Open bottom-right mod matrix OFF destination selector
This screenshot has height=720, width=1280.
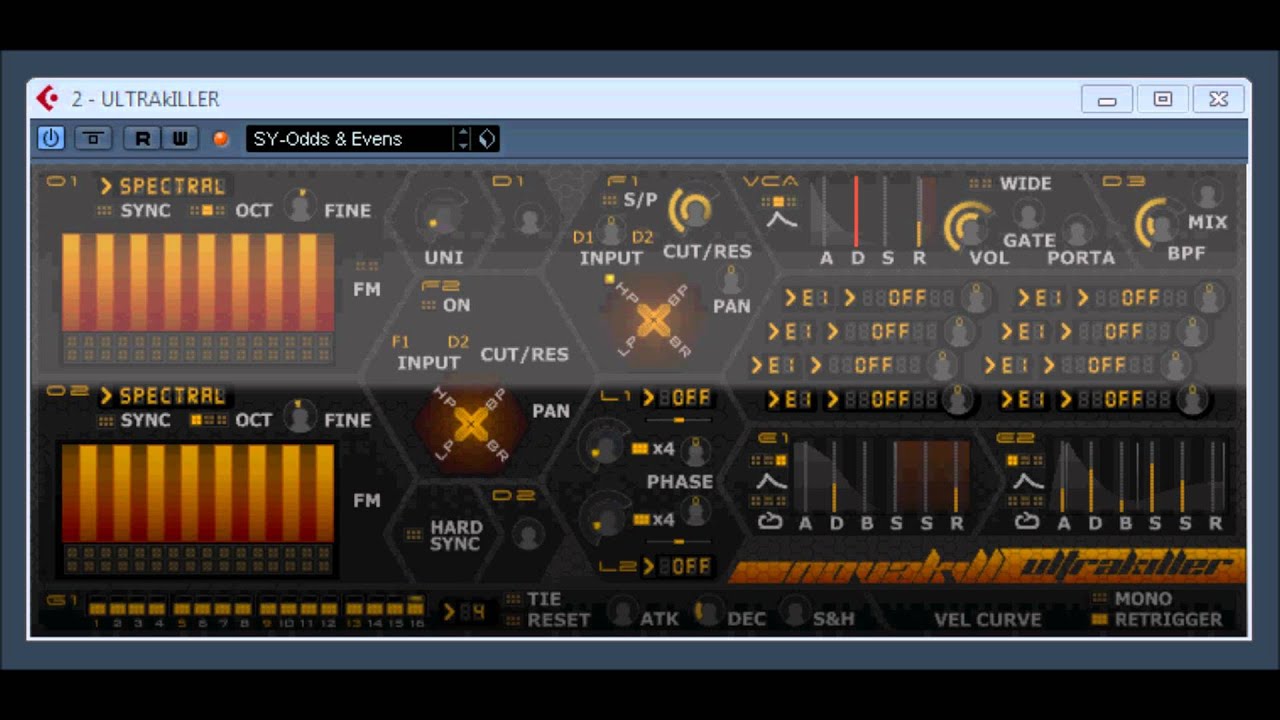(x=1116, y=400)
